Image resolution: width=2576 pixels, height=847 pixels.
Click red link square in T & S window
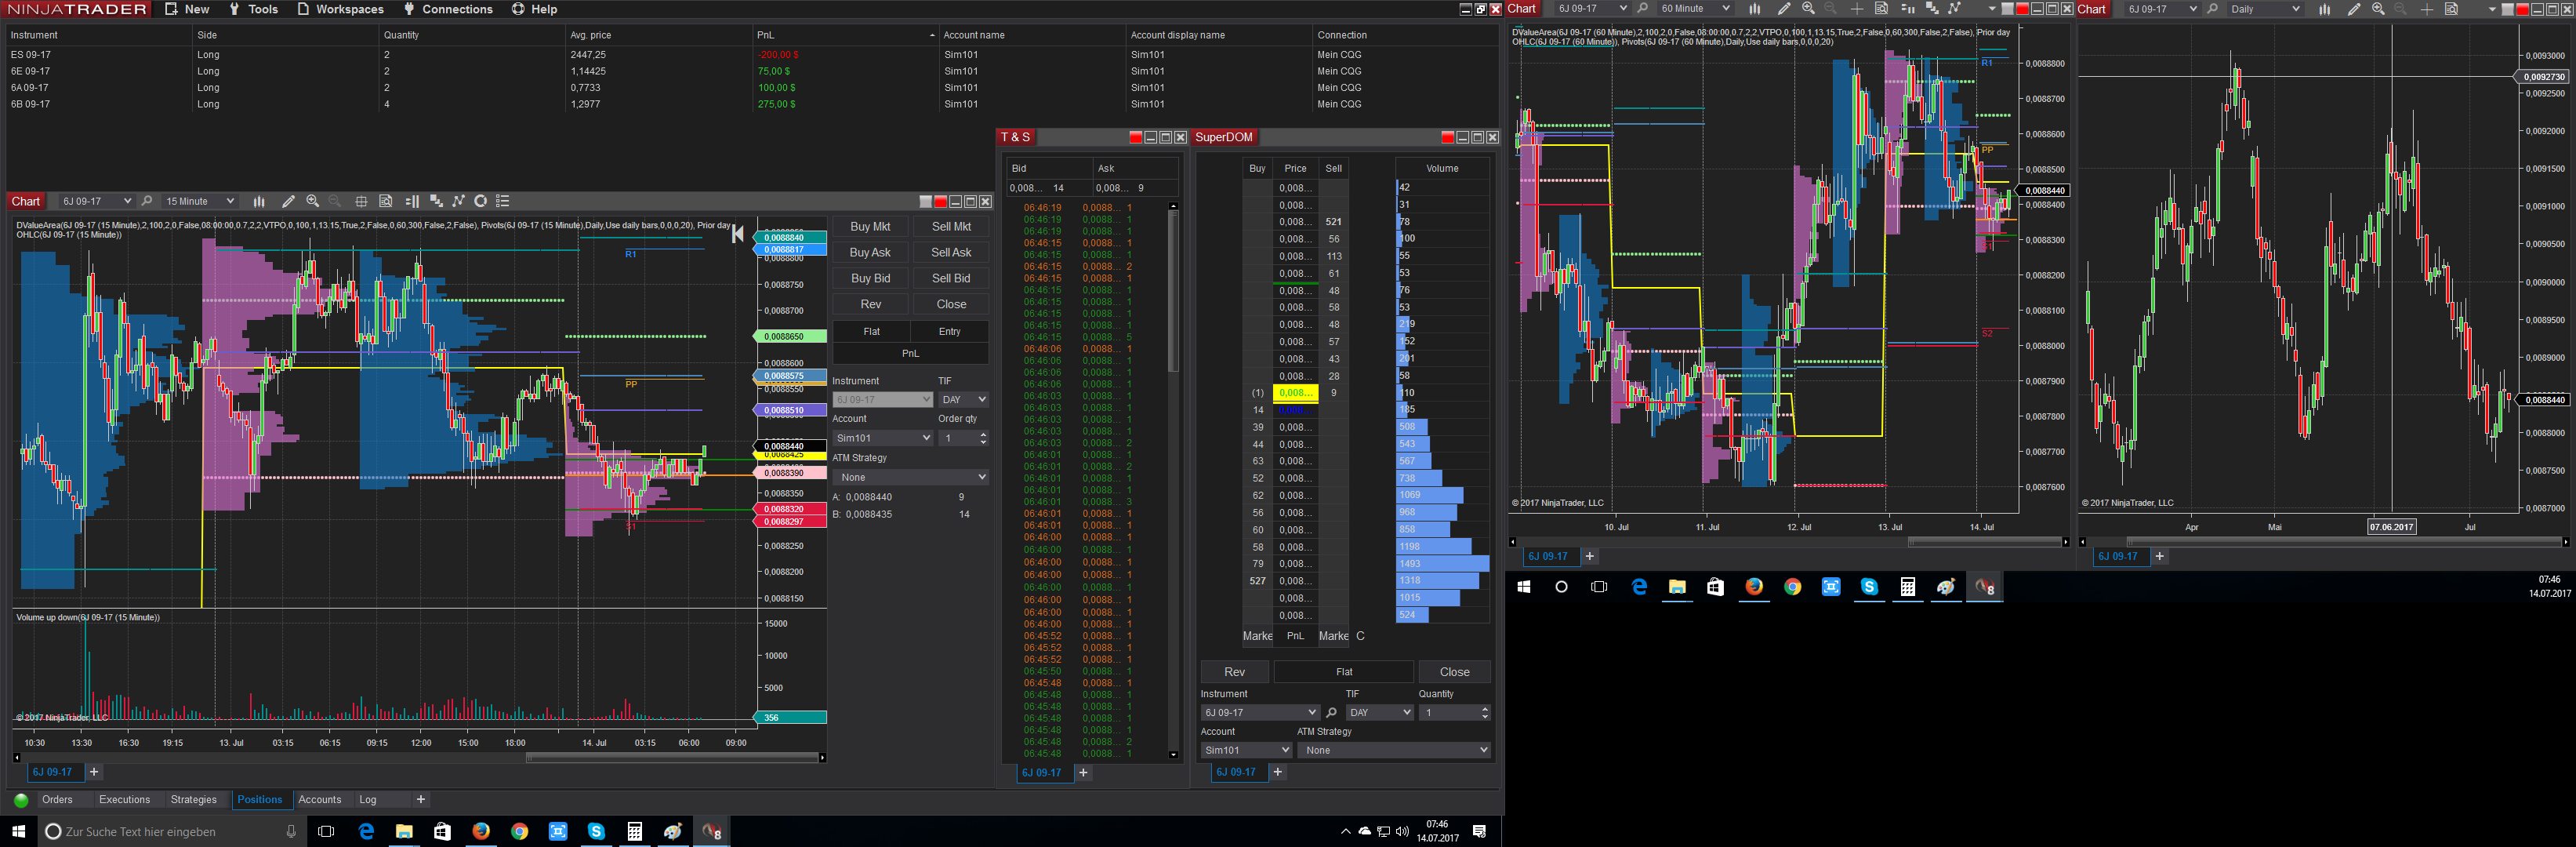pos(1135,138)
